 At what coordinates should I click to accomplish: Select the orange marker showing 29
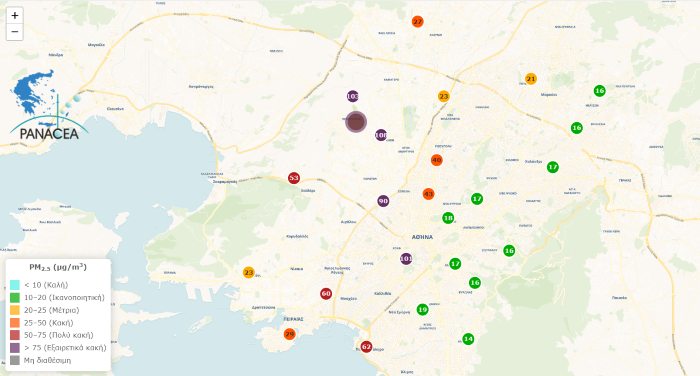pyautogui.click(x=289, y=334)
